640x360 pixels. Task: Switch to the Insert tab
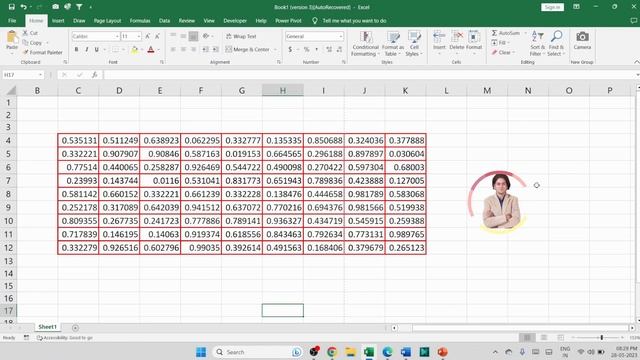(58, 20)
